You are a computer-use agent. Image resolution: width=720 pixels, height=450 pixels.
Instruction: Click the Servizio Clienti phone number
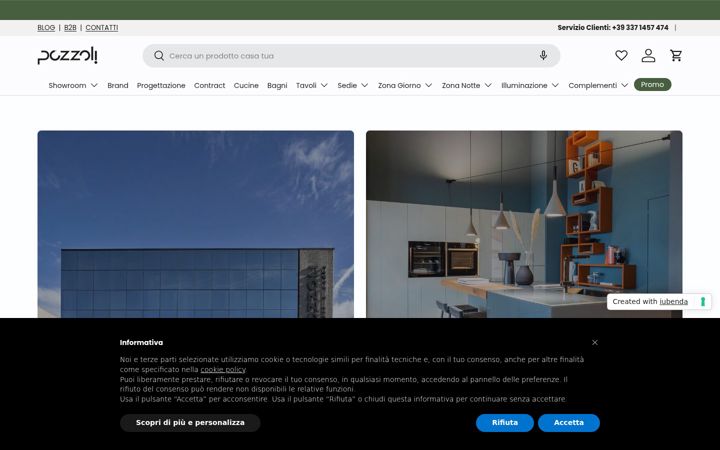pos(640,28)
